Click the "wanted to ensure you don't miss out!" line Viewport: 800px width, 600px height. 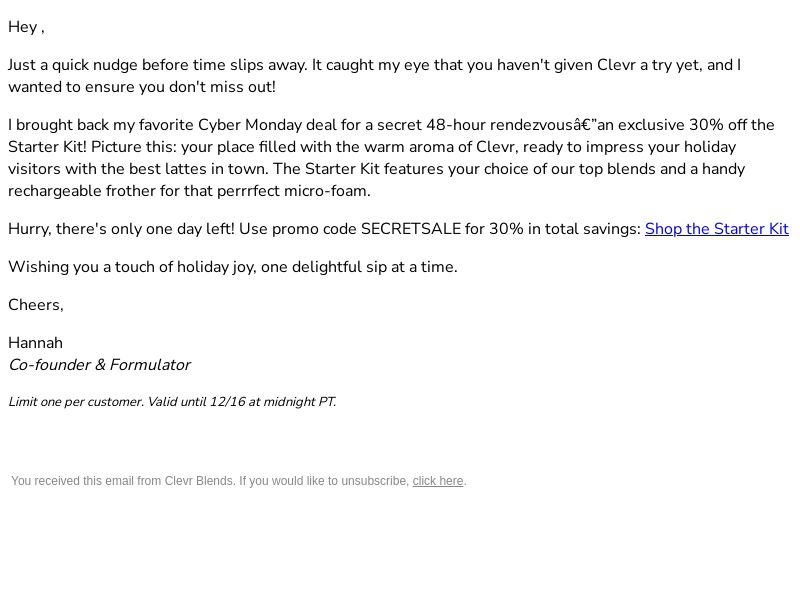pyautogui.click(x=142, y=87)
